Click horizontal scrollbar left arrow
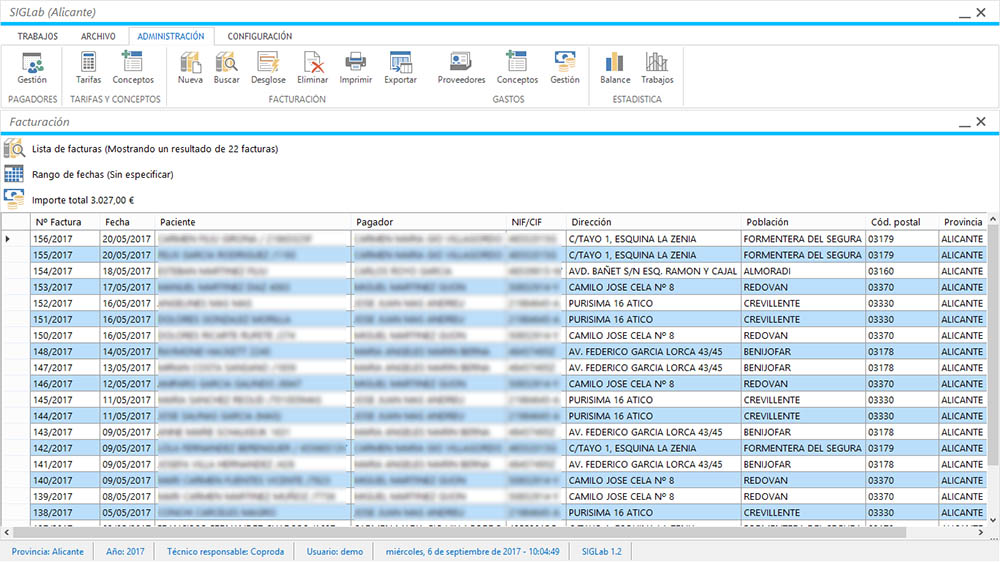 click(7, 532)
